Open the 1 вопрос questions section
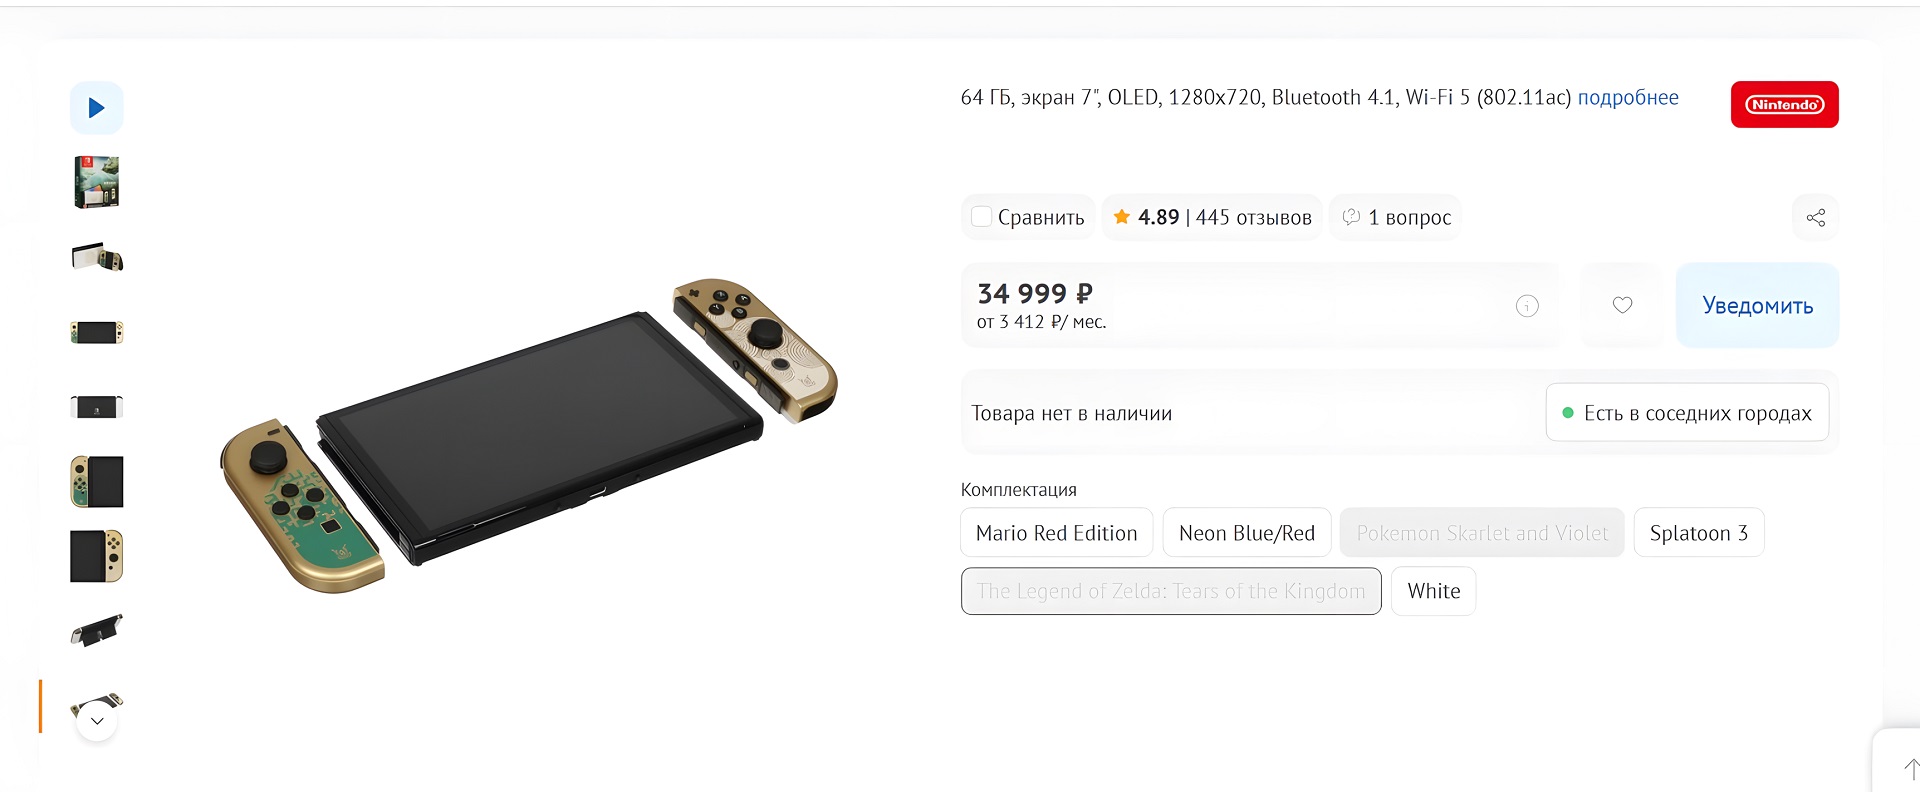1920x792 pixels. coord(1396,218)
